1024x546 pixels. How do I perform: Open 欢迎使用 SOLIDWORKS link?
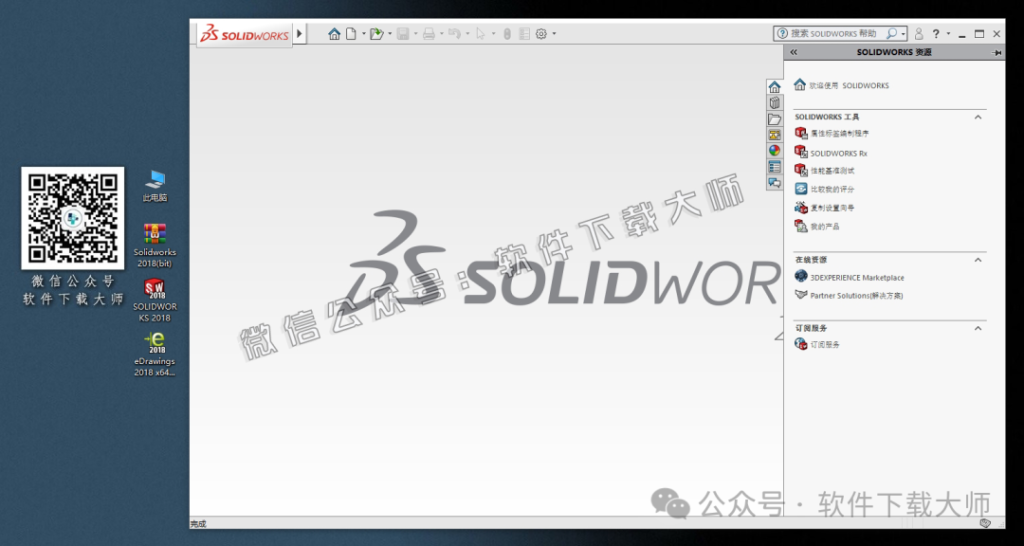point(849,86)
